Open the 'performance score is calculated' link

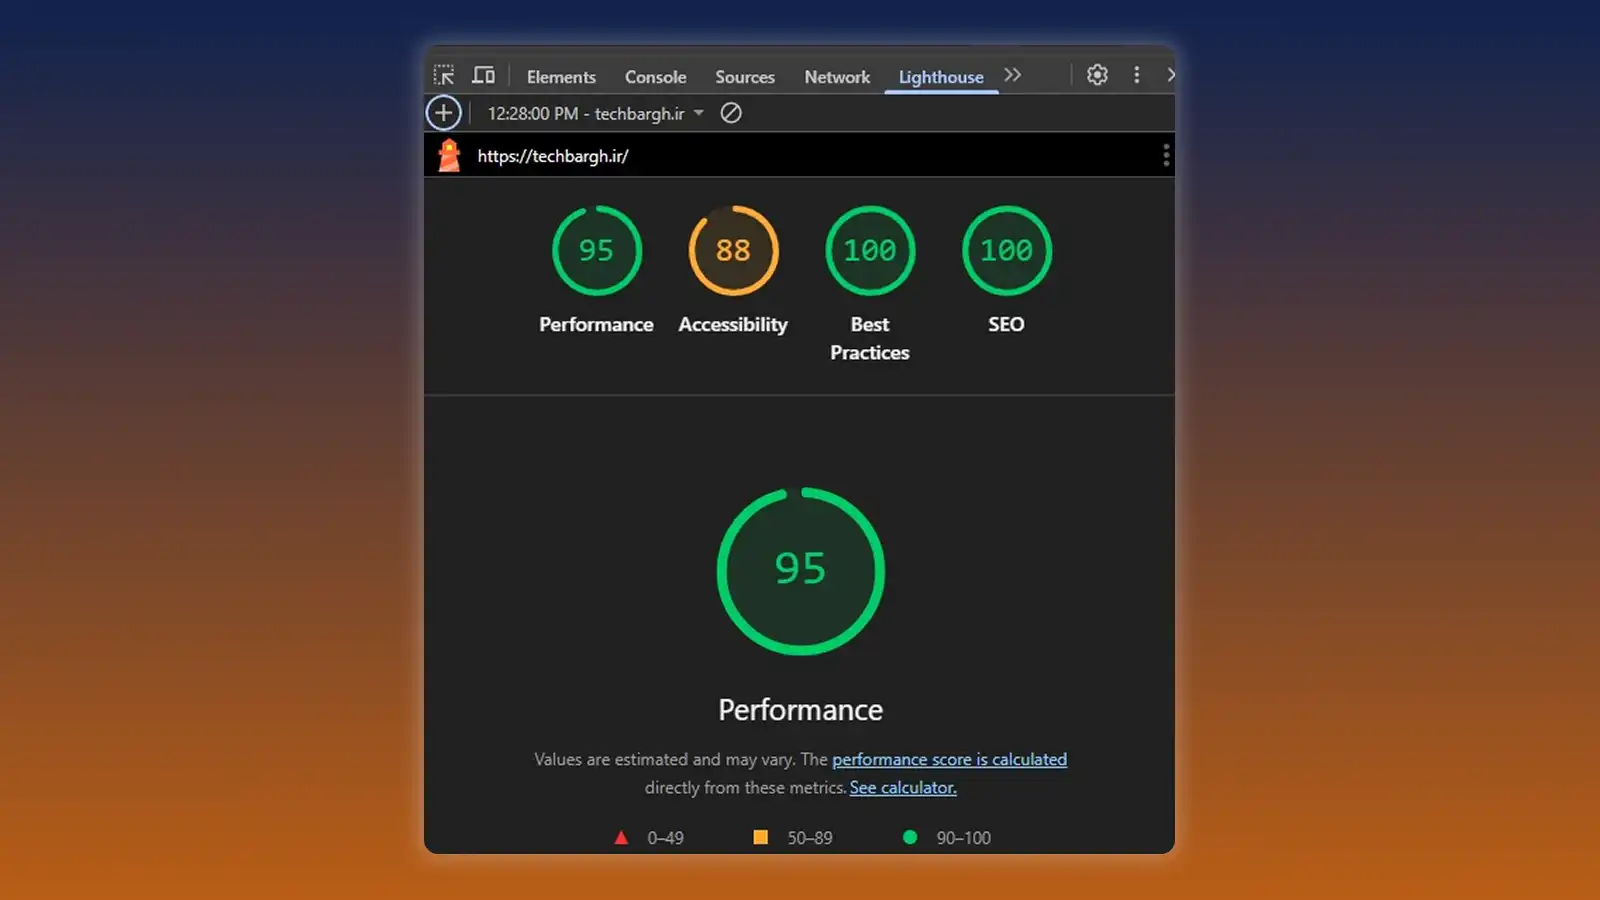click(949, 760)
